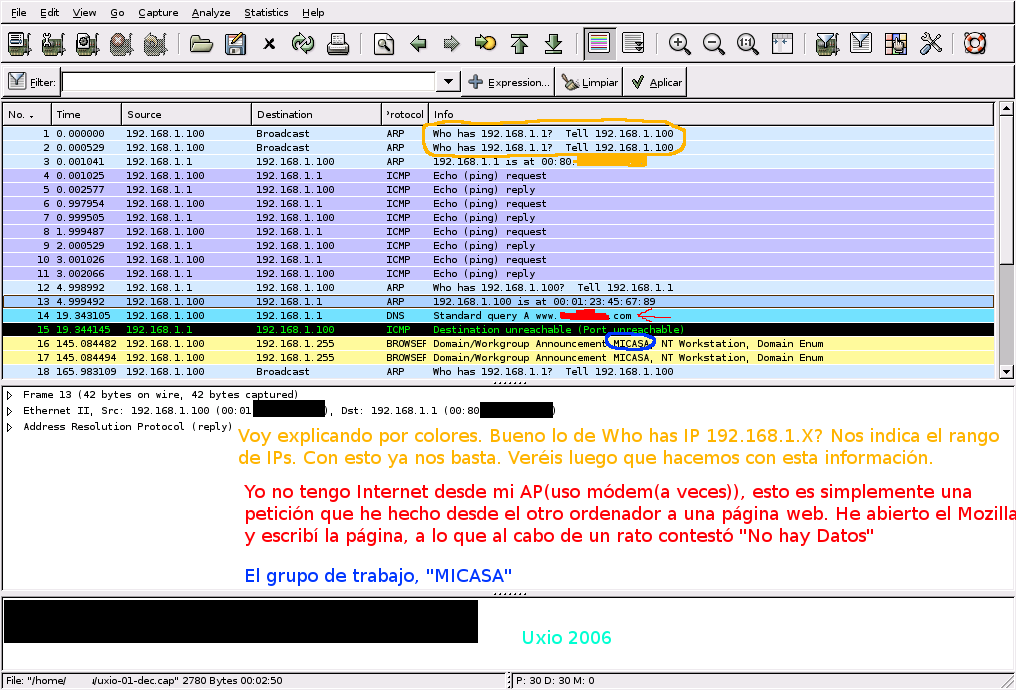This screenshot has height=690, width=1016.
Task: Select packet 3 ARP 192.168.1.1 is at
Action: (498, 161)
